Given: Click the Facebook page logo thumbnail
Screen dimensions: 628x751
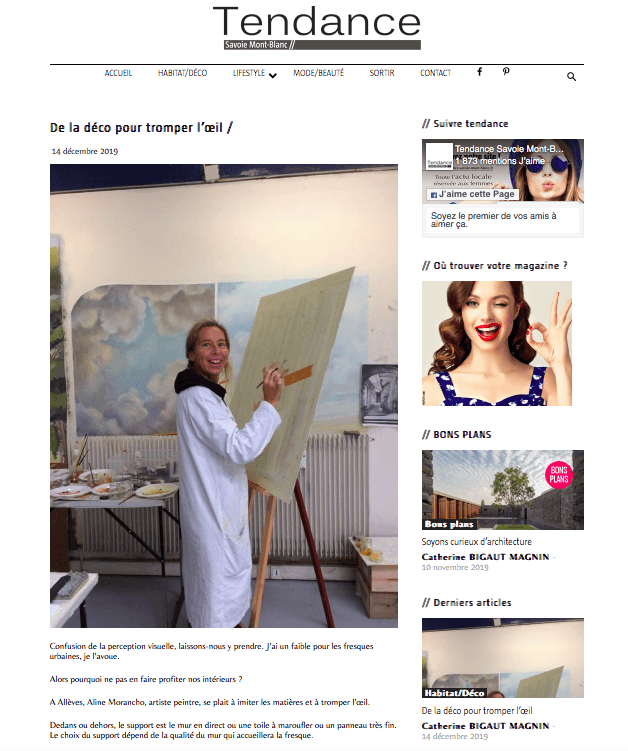Looking at the screenshot, I should click(x=439, y=156).
